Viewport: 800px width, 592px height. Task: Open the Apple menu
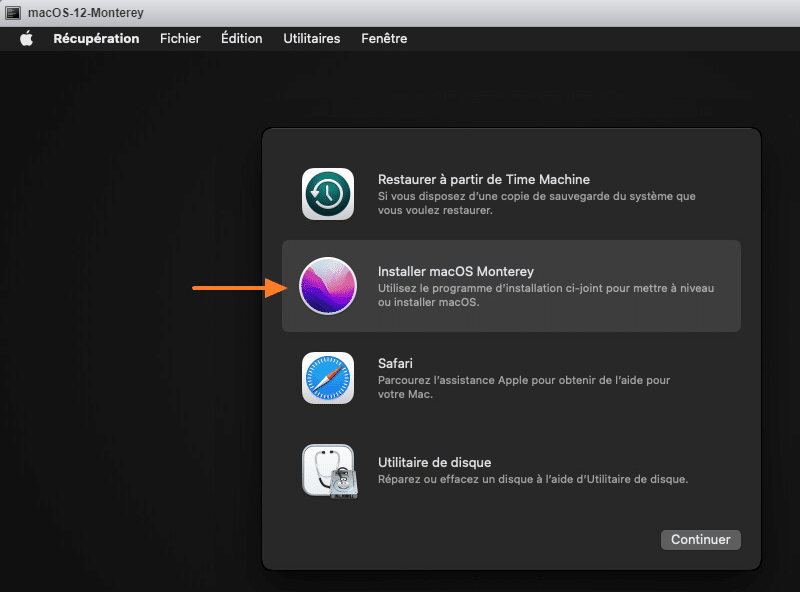(x=27, y=38)
